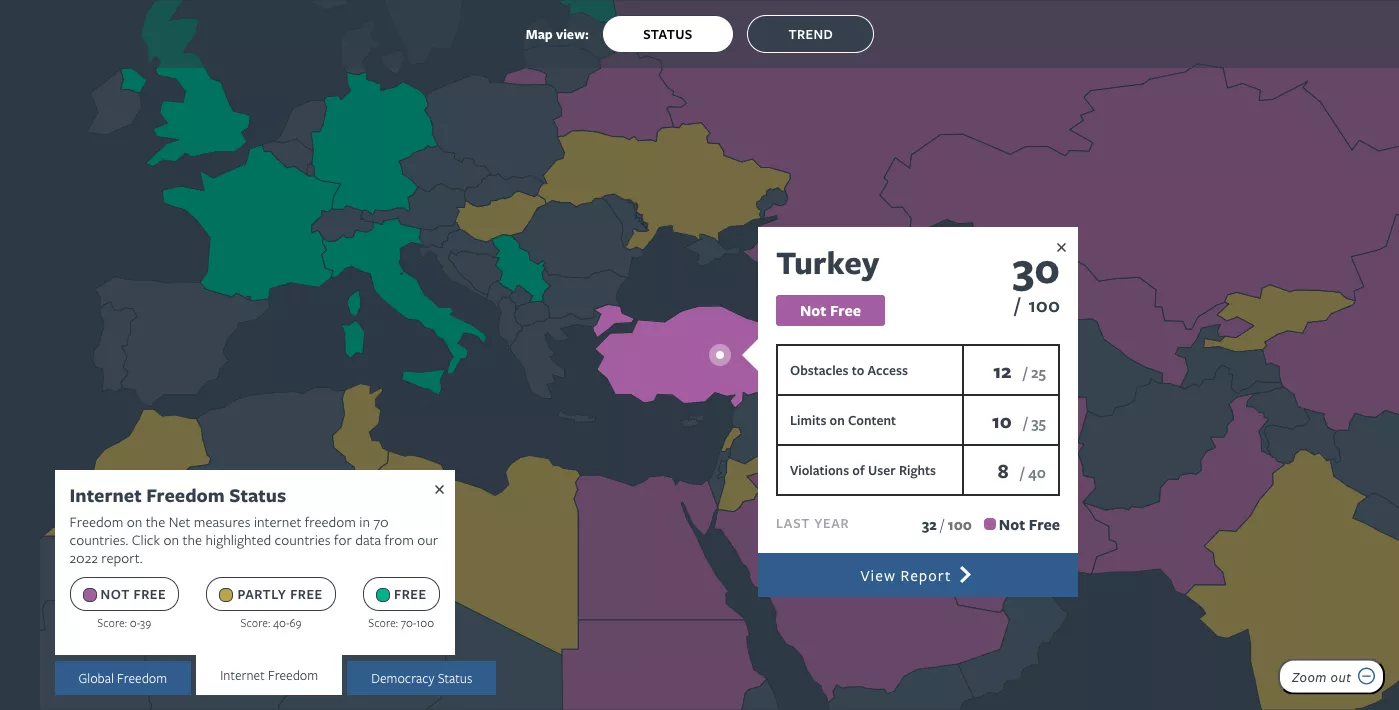Close the Internet Freedom Status legend panel

click(x=439, y=490)
